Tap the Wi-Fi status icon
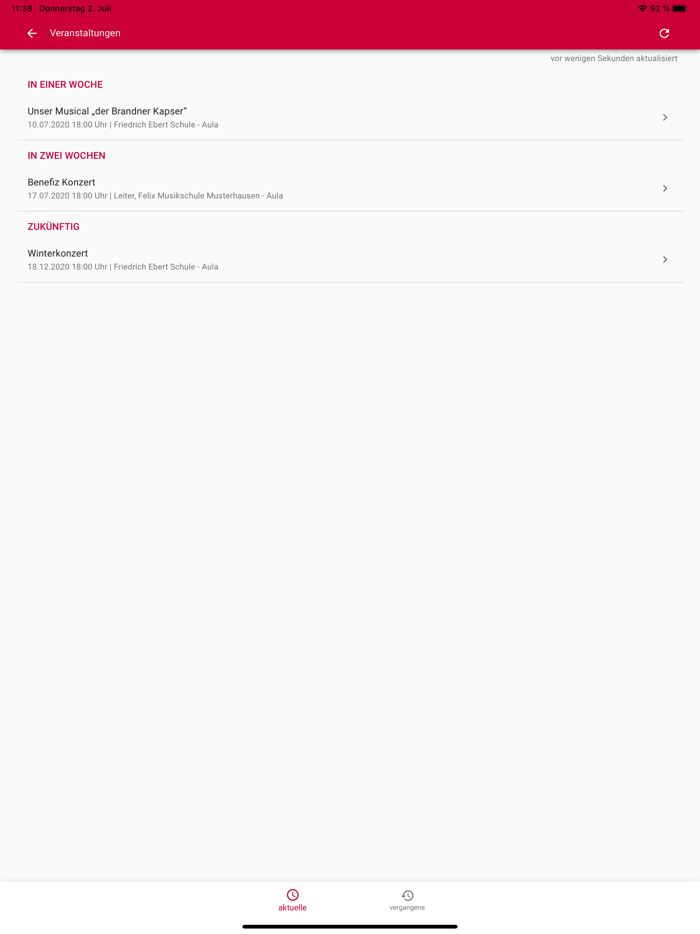700x934 pixels. coord(642,8)
